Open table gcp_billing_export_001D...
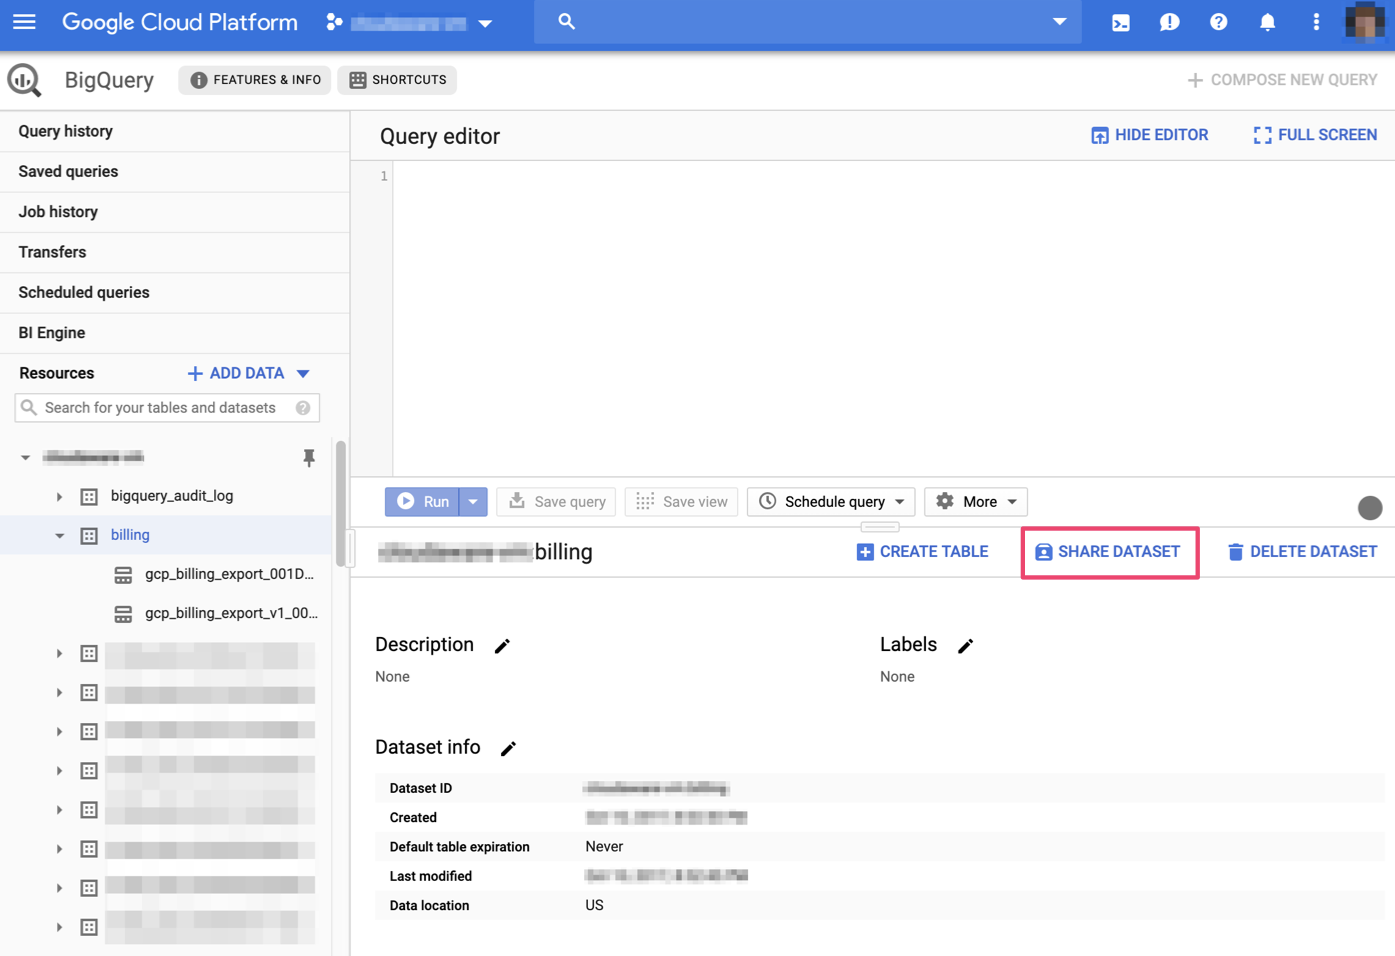This screenshot has height=956, width=1395. pyautogui.click(x=229, y=574)
